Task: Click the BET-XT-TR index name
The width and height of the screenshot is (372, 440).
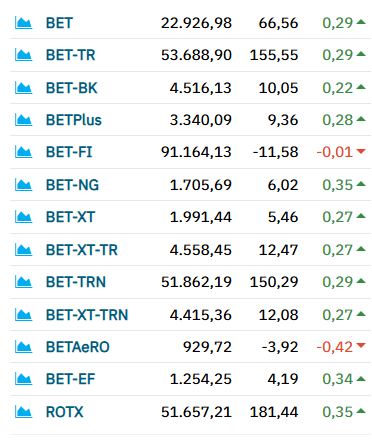Action: coord(82,250)
